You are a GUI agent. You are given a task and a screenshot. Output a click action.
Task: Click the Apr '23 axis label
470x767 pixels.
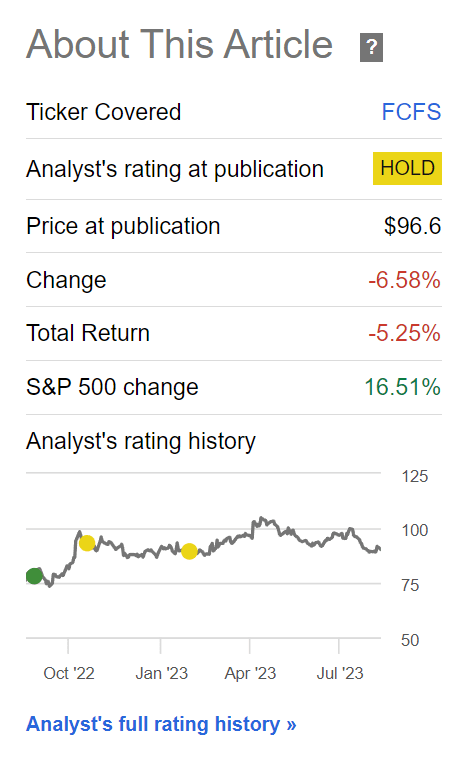tap(250, 674)
